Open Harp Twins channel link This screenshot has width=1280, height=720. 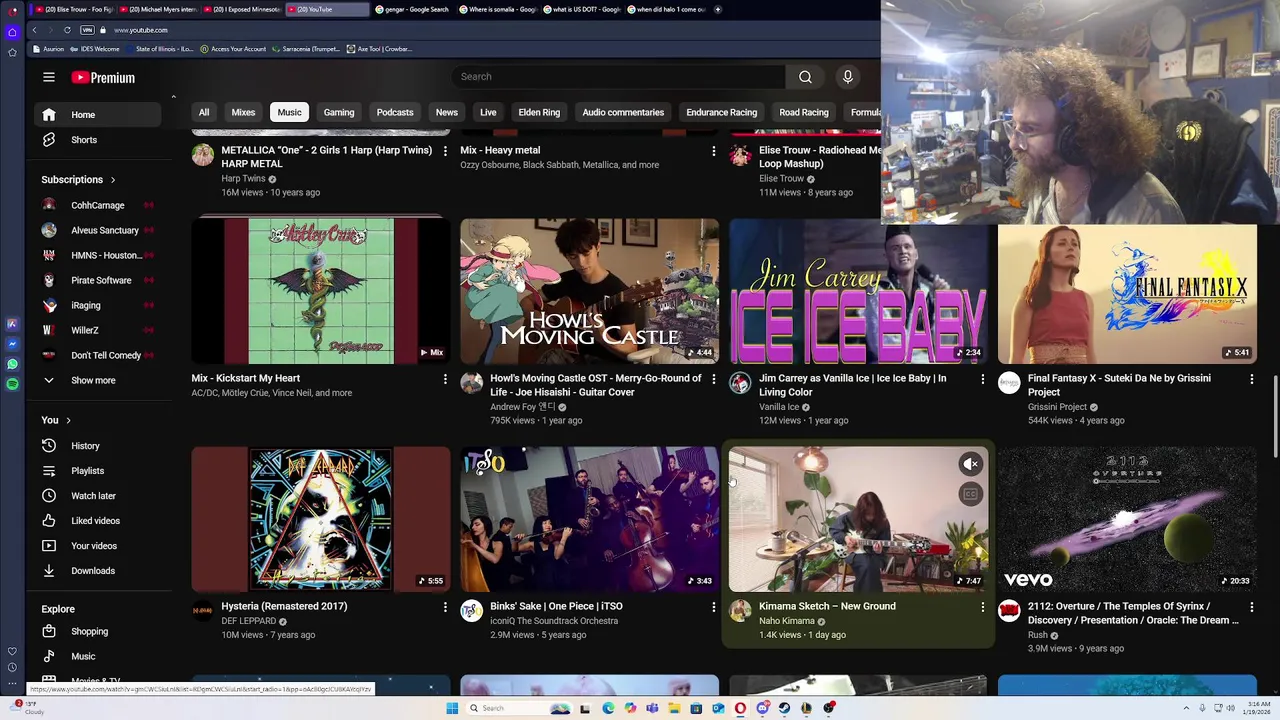(x=243, y=179)
